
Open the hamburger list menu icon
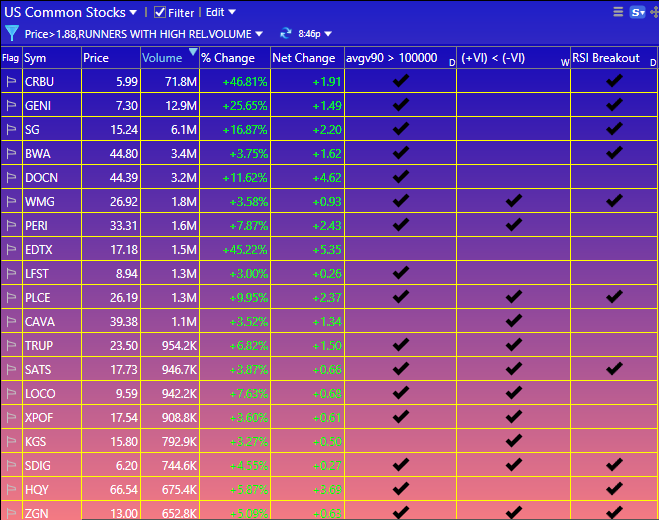pyautogui.click(x=618, y=12)
